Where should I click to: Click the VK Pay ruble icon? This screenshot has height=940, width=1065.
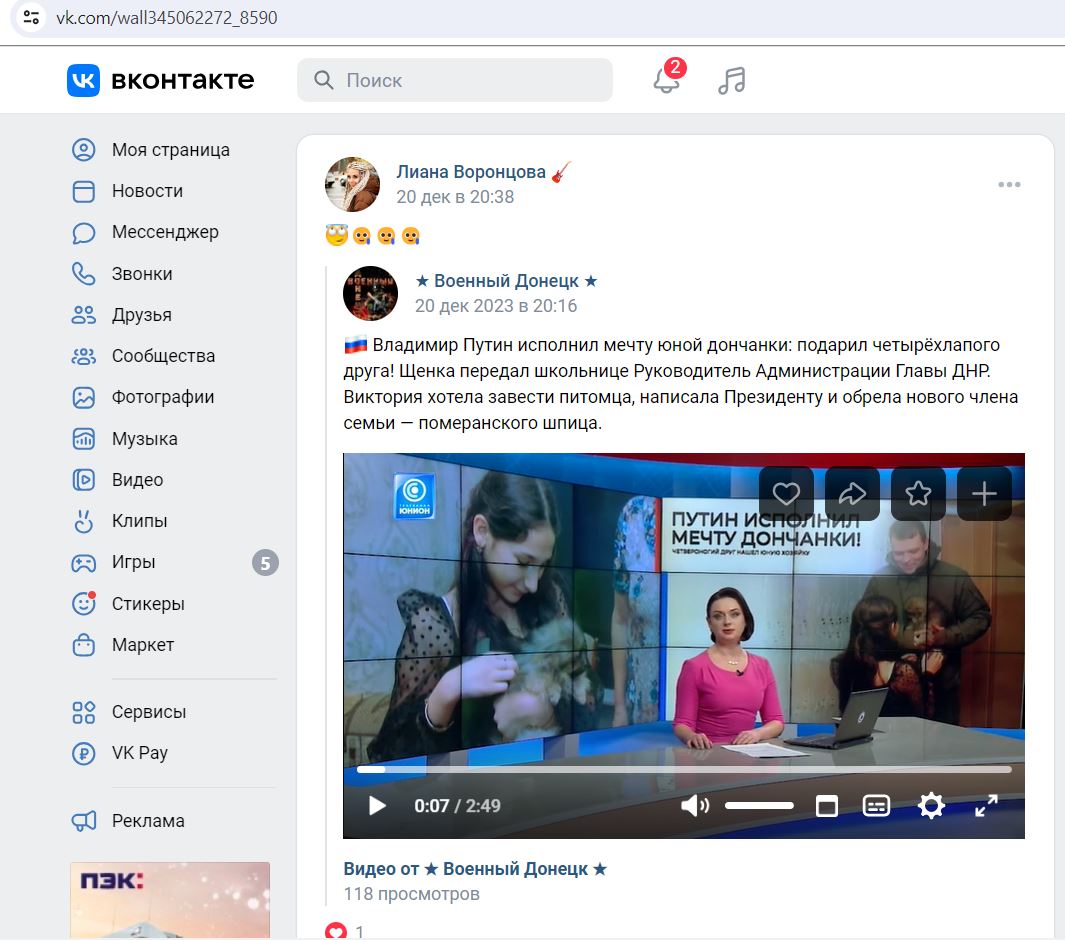84,753
